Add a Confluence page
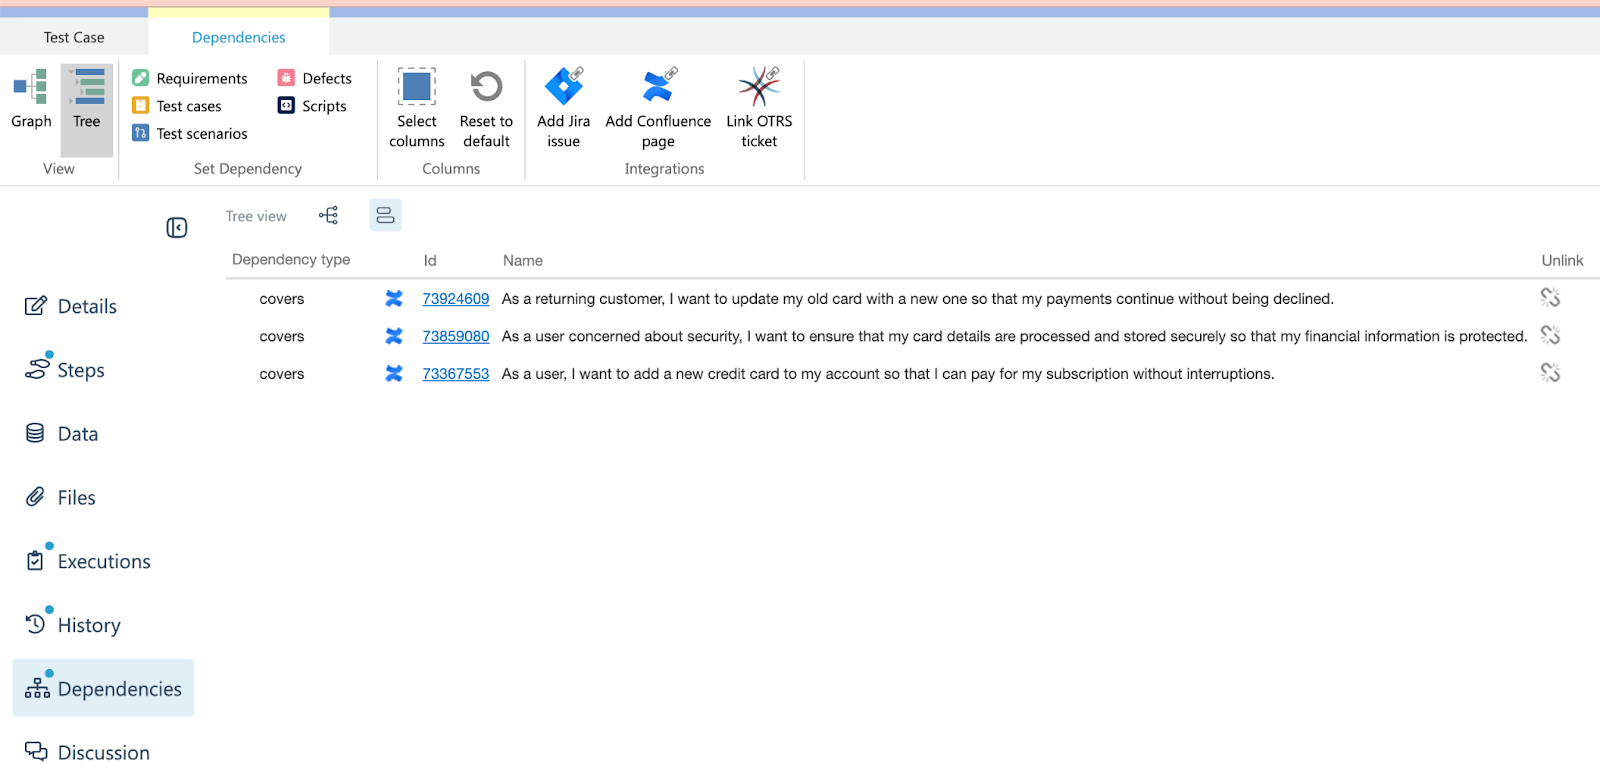Screen dimensions: 1600x780 (658, 107)
